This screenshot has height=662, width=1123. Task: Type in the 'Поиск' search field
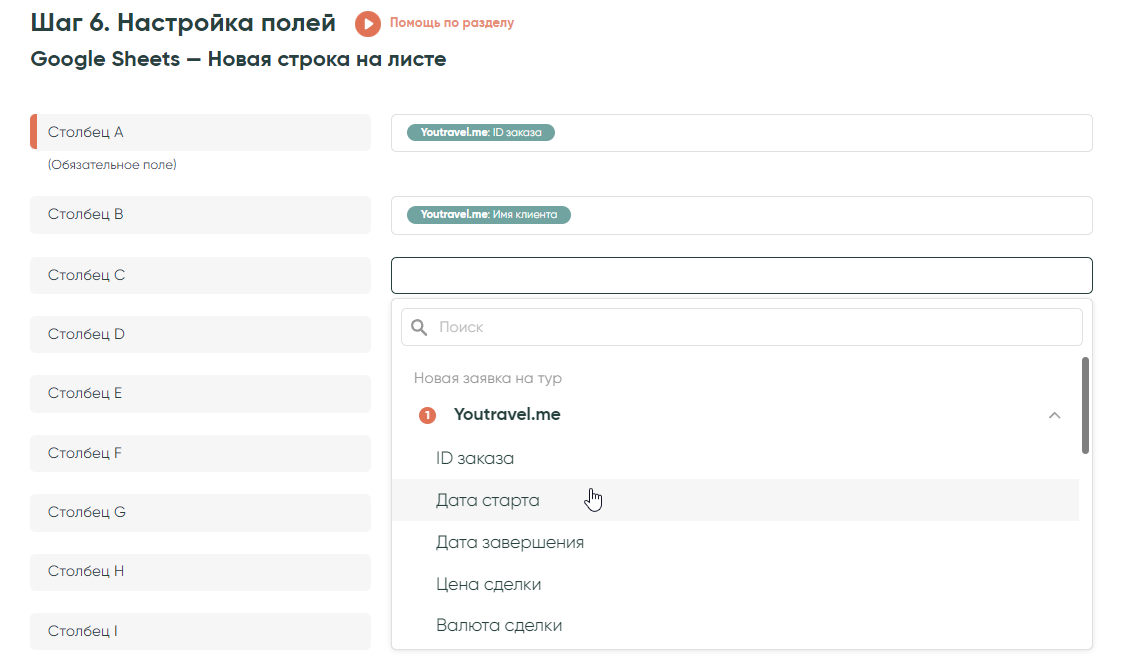750,327
